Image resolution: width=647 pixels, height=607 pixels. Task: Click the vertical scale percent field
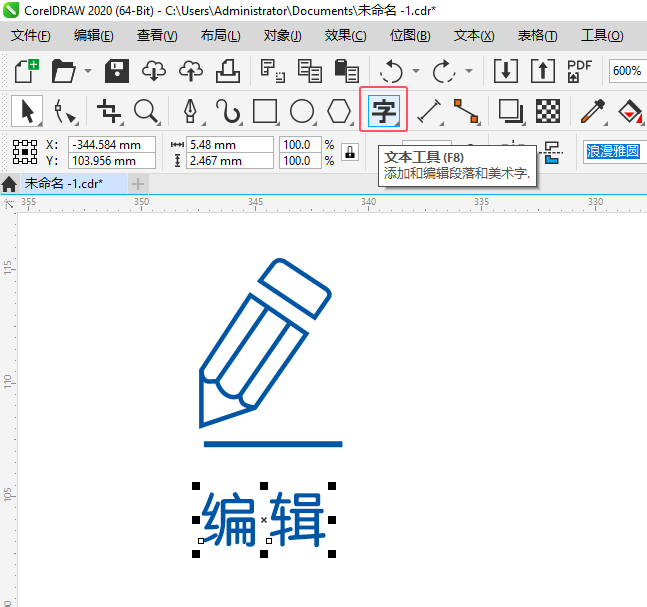300,161
